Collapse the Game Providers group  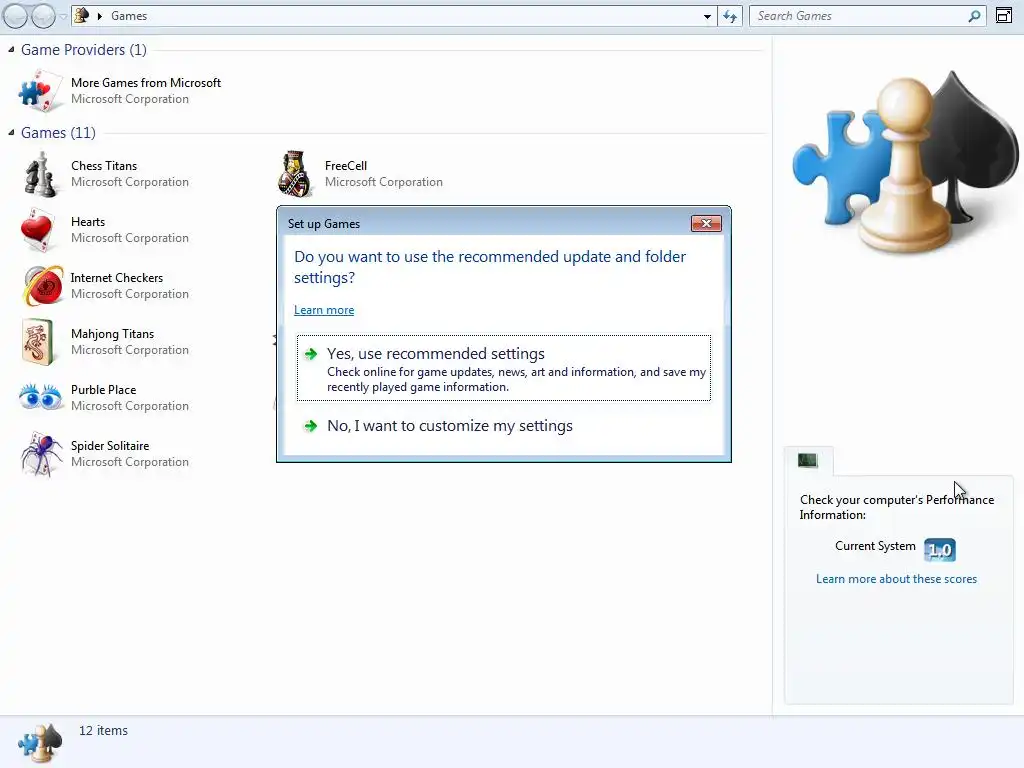coord(11,50)
